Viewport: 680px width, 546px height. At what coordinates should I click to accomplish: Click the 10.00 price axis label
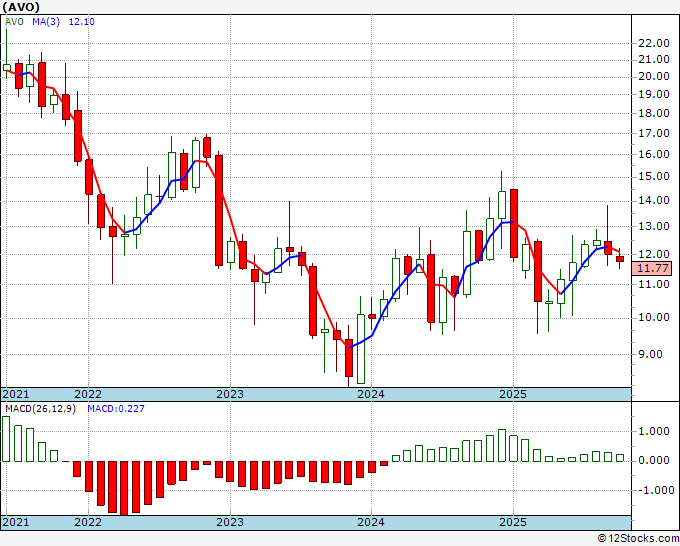click(x=654, y=317)
